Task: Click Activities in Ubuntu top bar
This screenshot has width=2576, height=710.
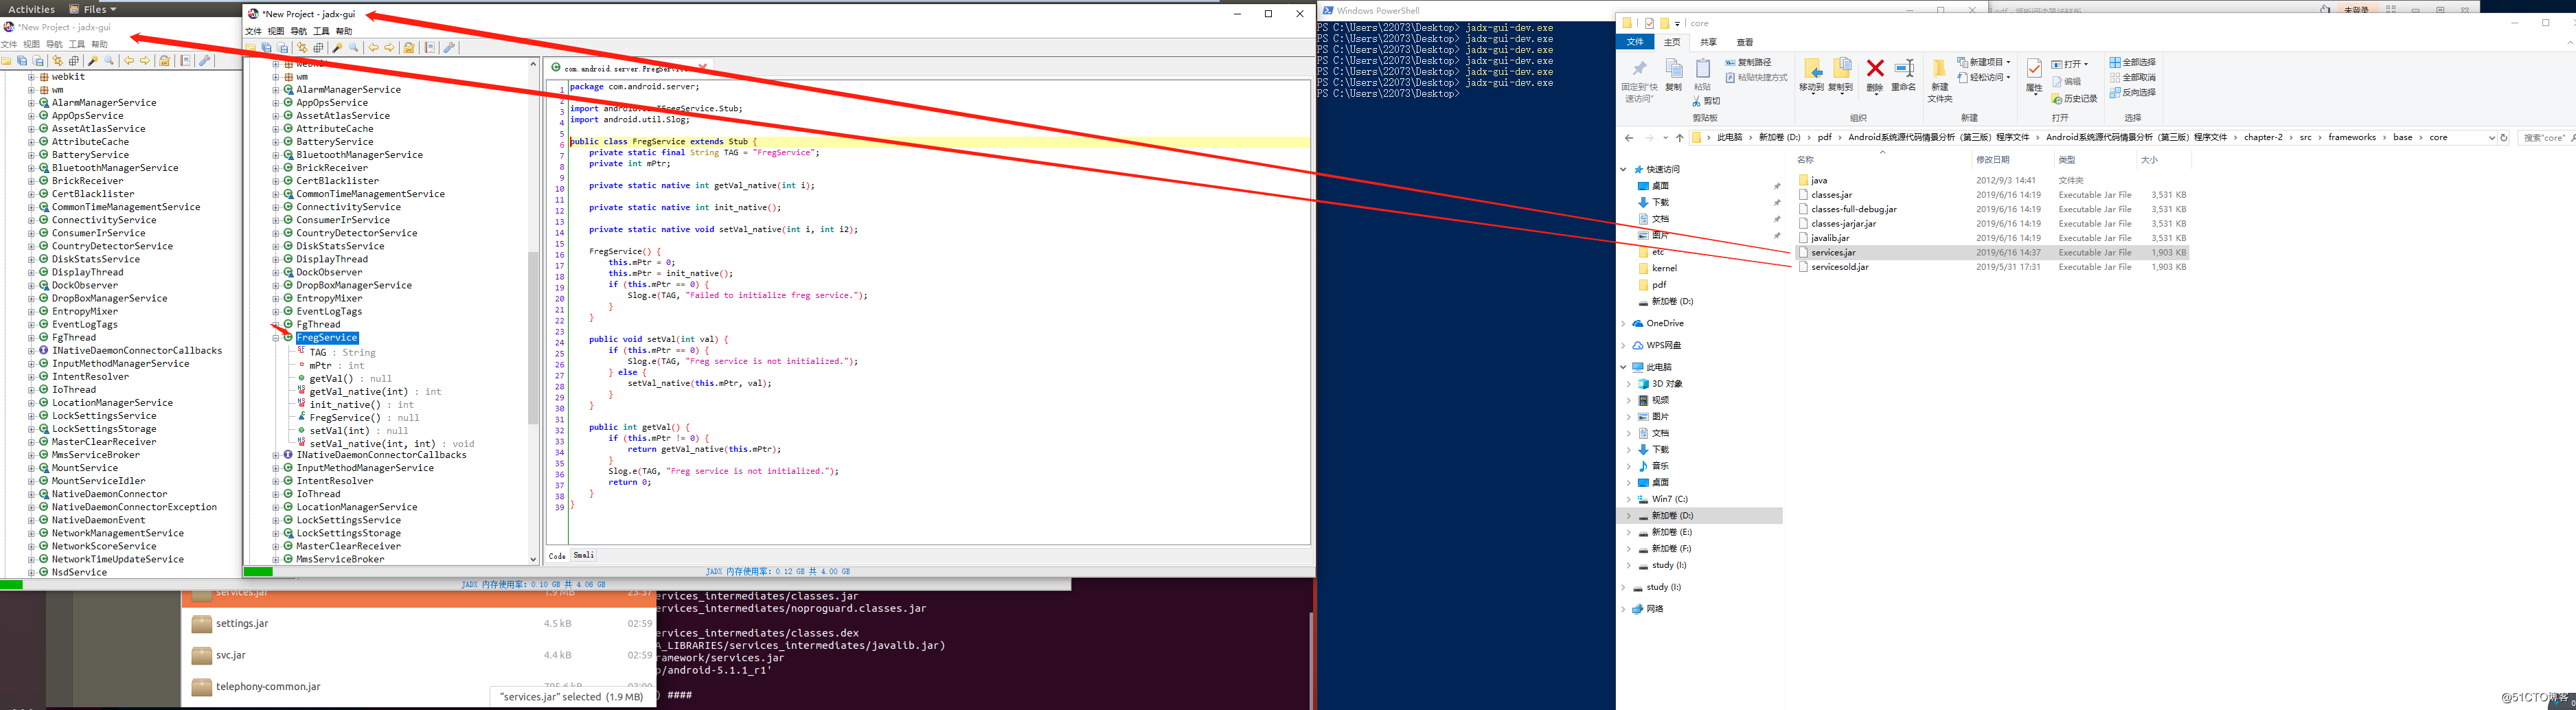Action: coord(31,9)
